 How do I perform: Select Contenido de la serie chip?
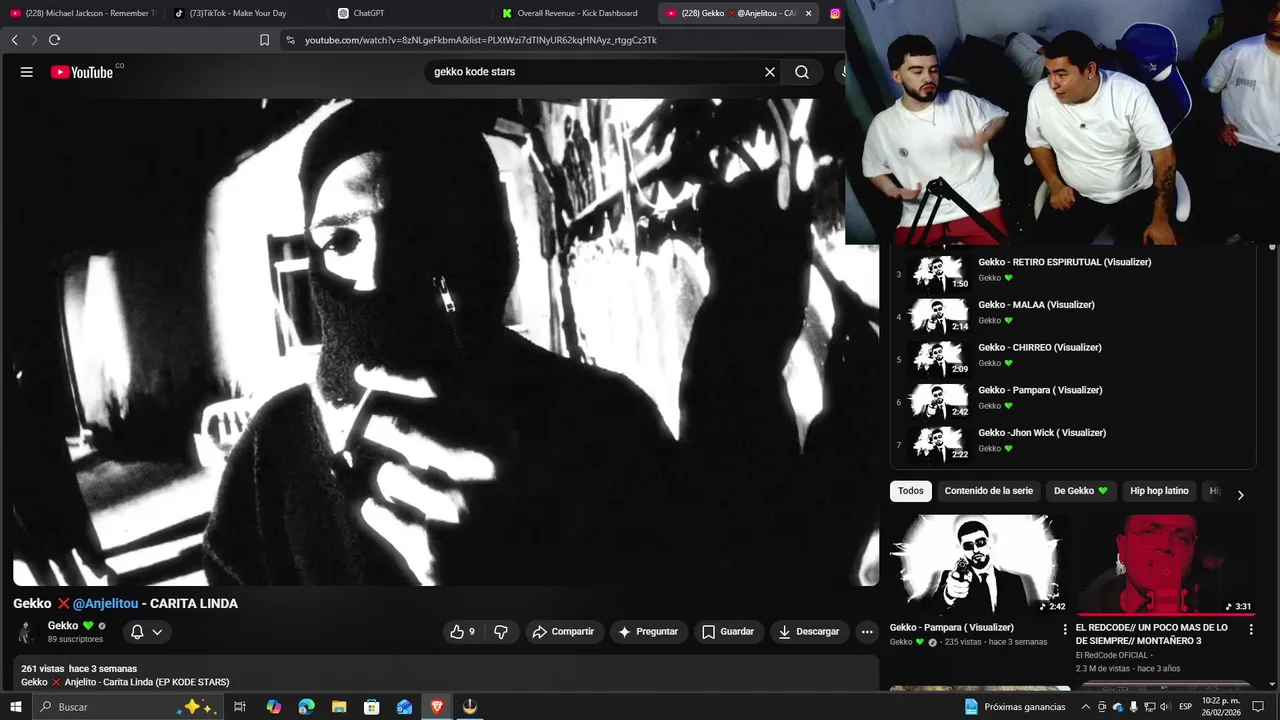pyautogui.click(x=989, y=491)
